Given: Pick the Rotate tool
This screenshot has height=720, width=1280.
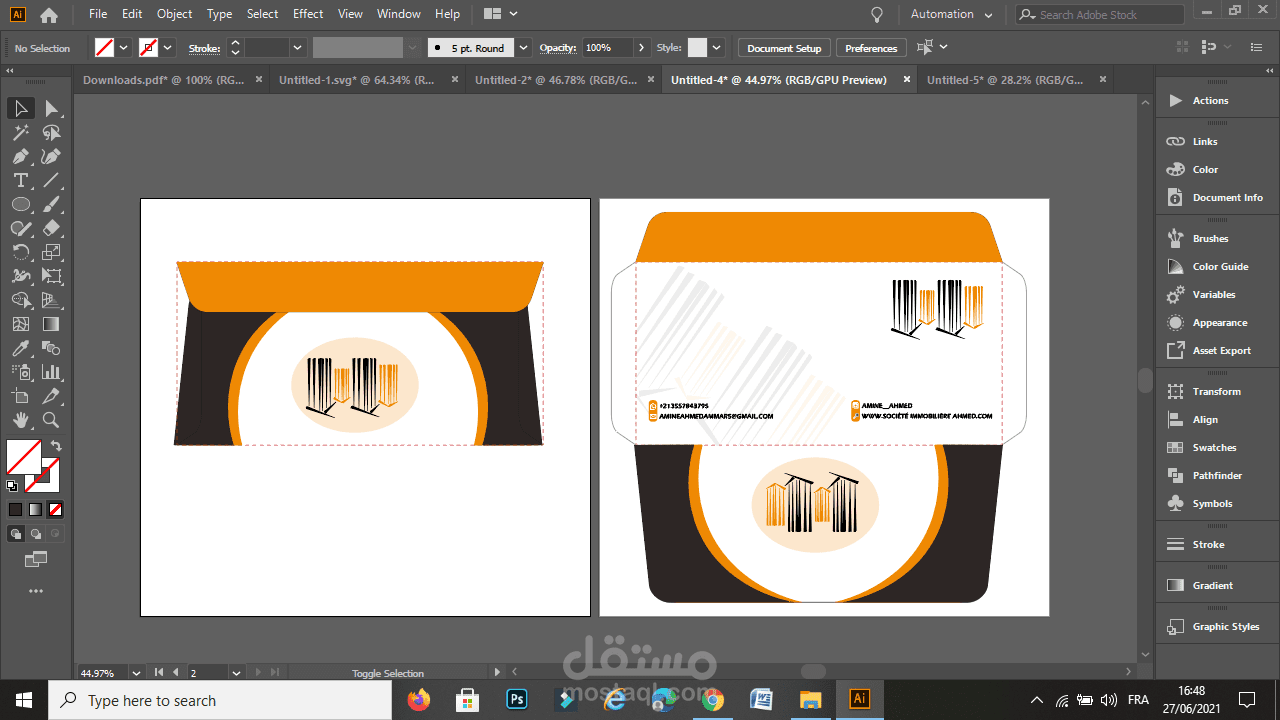Looking at the screenshot, I should (x=20, y=252).
